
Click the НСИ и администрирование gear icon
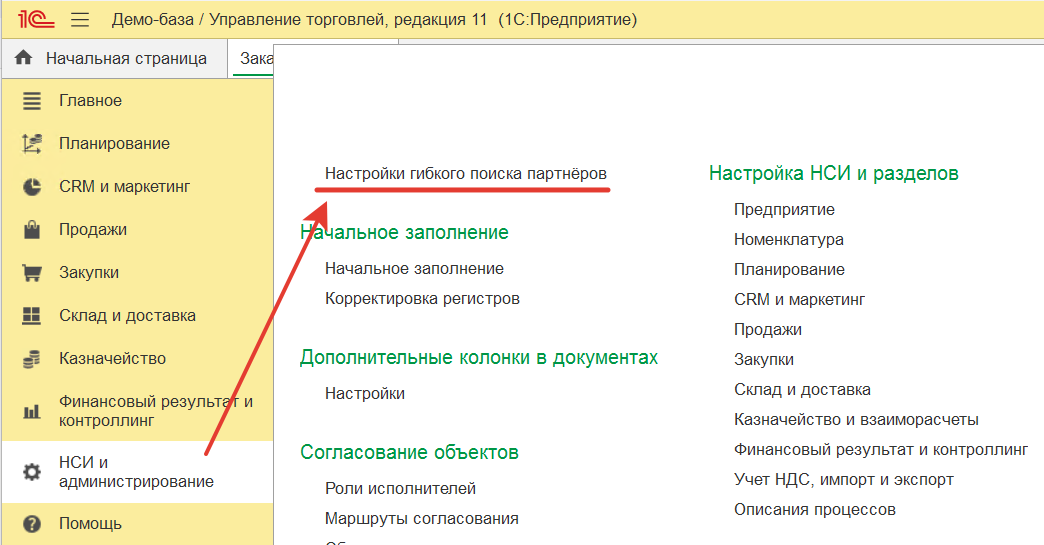(32, 472)
